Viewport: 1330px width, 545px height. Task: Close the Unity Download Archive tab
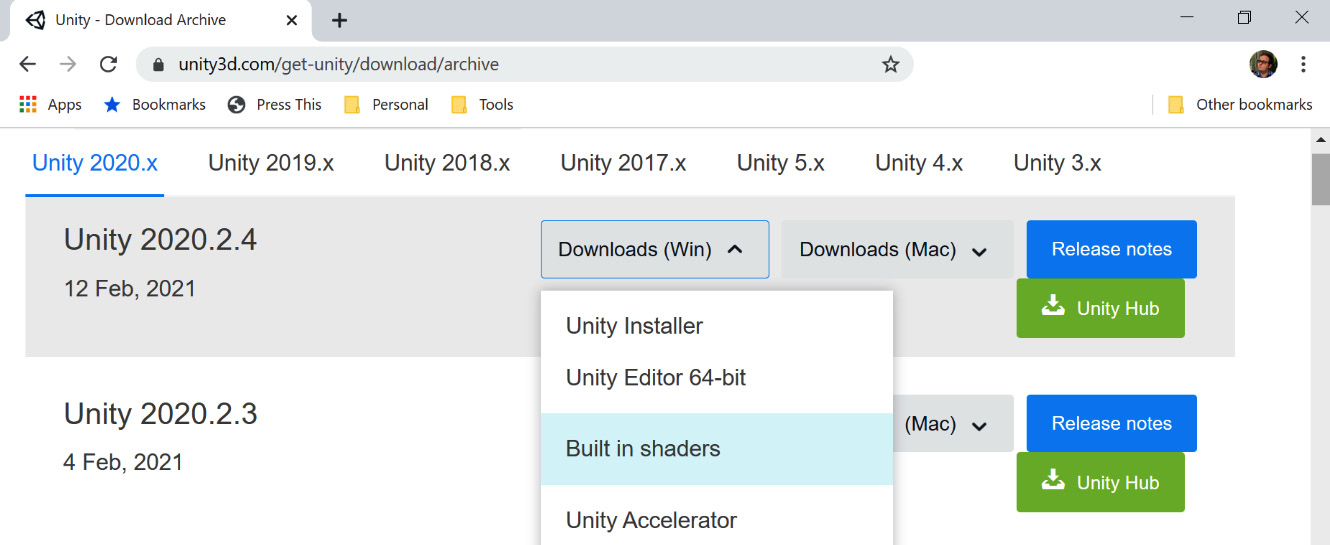pyautogui.click(x=292, y=20)
